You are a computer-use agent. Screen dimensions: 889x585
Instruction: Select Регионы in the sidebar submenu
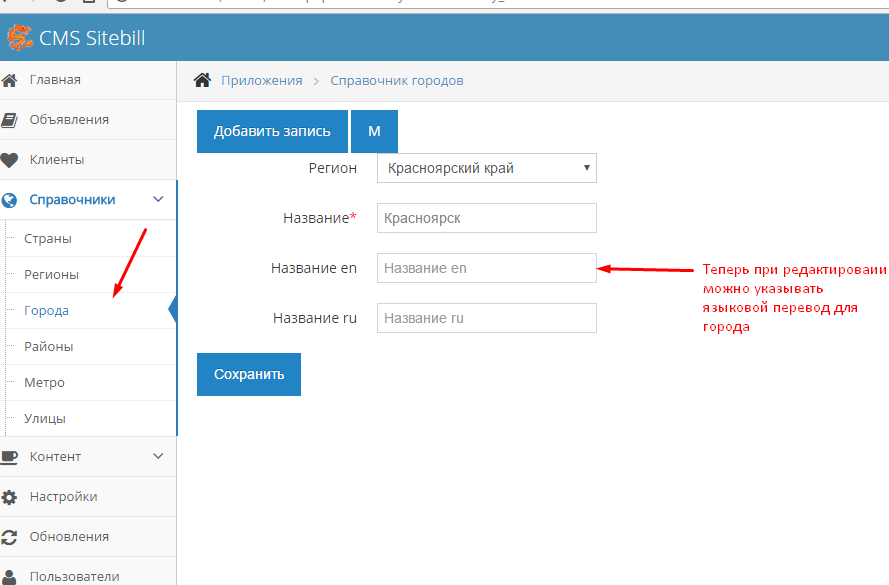tap(51, 275)
